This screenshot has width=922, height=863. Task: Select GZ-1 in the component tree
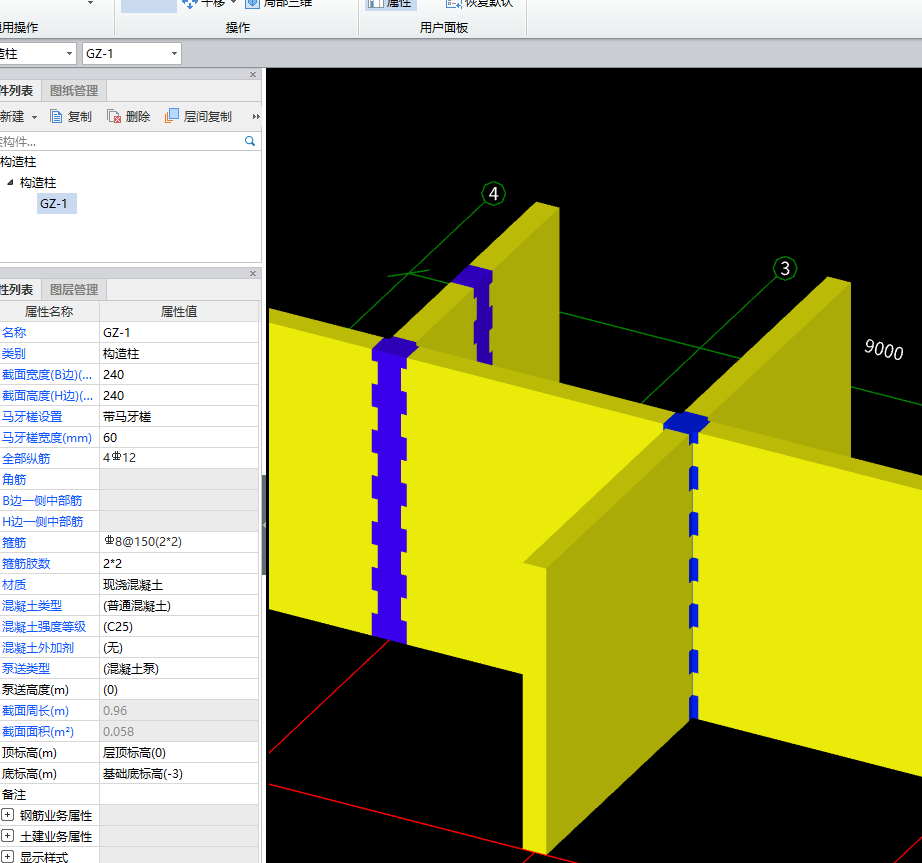(x=54, y=203)
